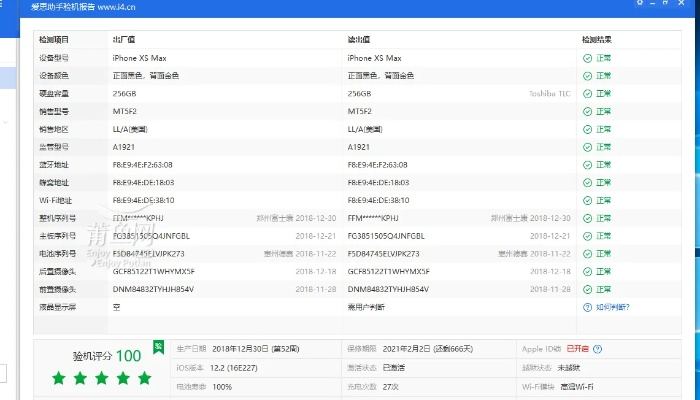Select the read battery serial F5D84745ELVJPK273
Viewport: 700px width, 400px height.
click(x=383, y=254)
